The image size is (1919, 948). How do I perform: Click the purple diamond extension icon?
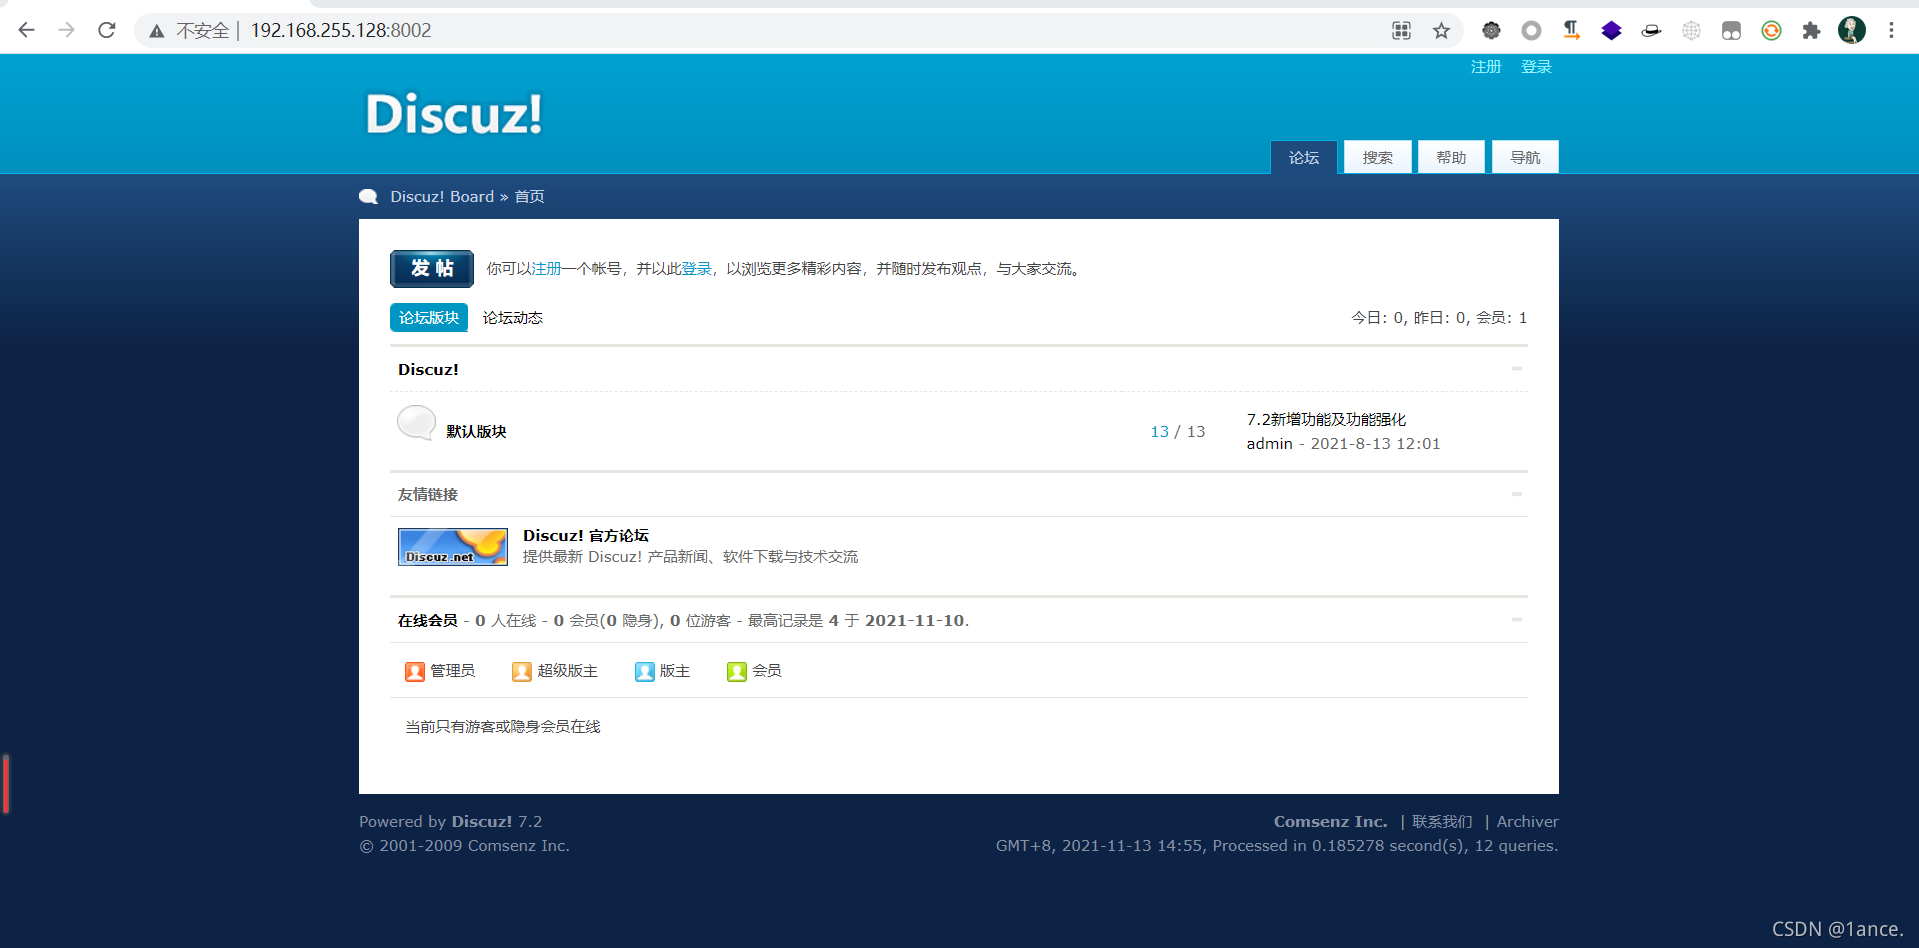click(x=1611, y=31)
